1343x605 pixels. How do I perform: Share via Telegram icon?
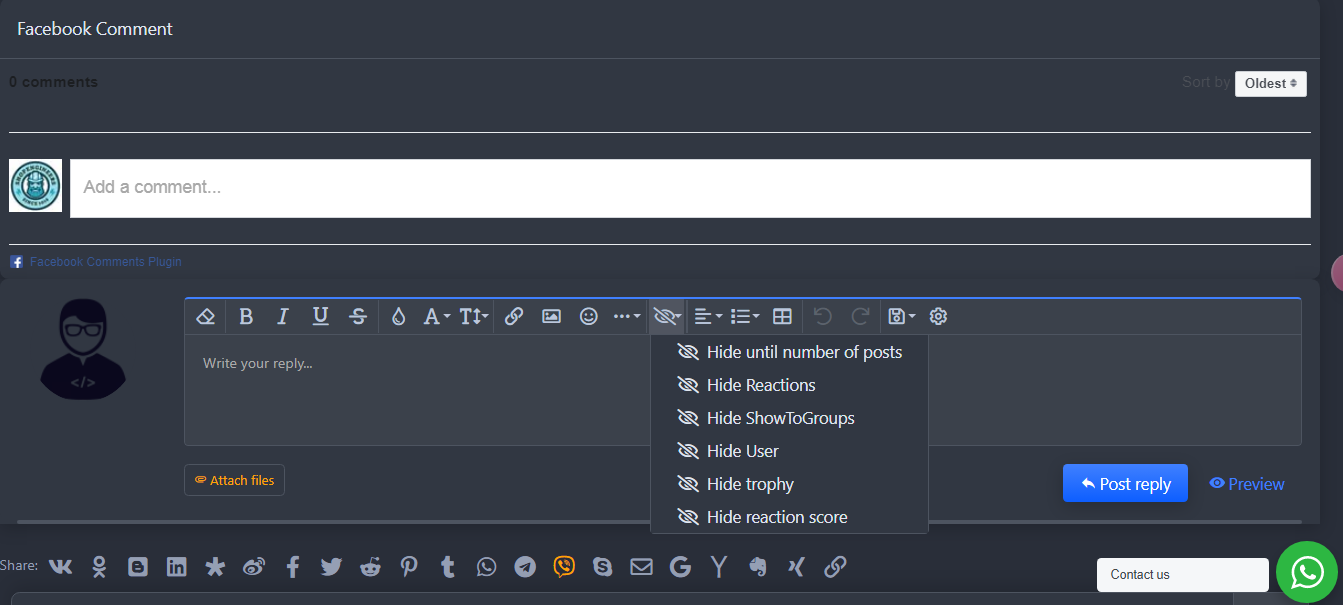[x=525, y=567]
